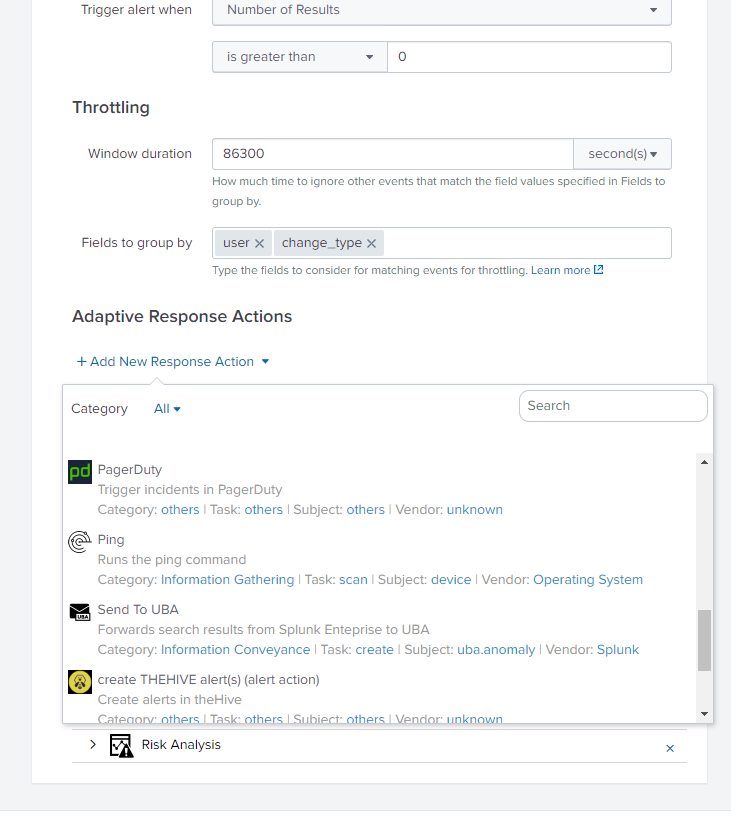
Task: Filter by vendor Operating System
Action: [588, 580]
